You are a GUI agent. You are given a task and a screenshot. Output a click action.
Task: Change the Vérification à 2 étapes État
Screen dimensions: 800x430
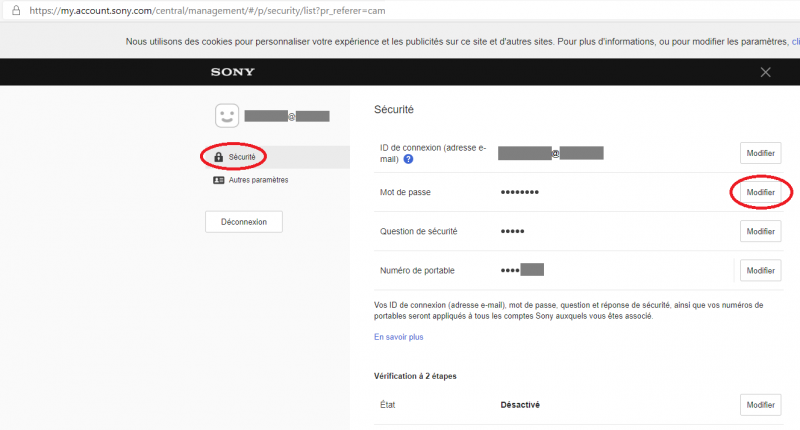760,405
